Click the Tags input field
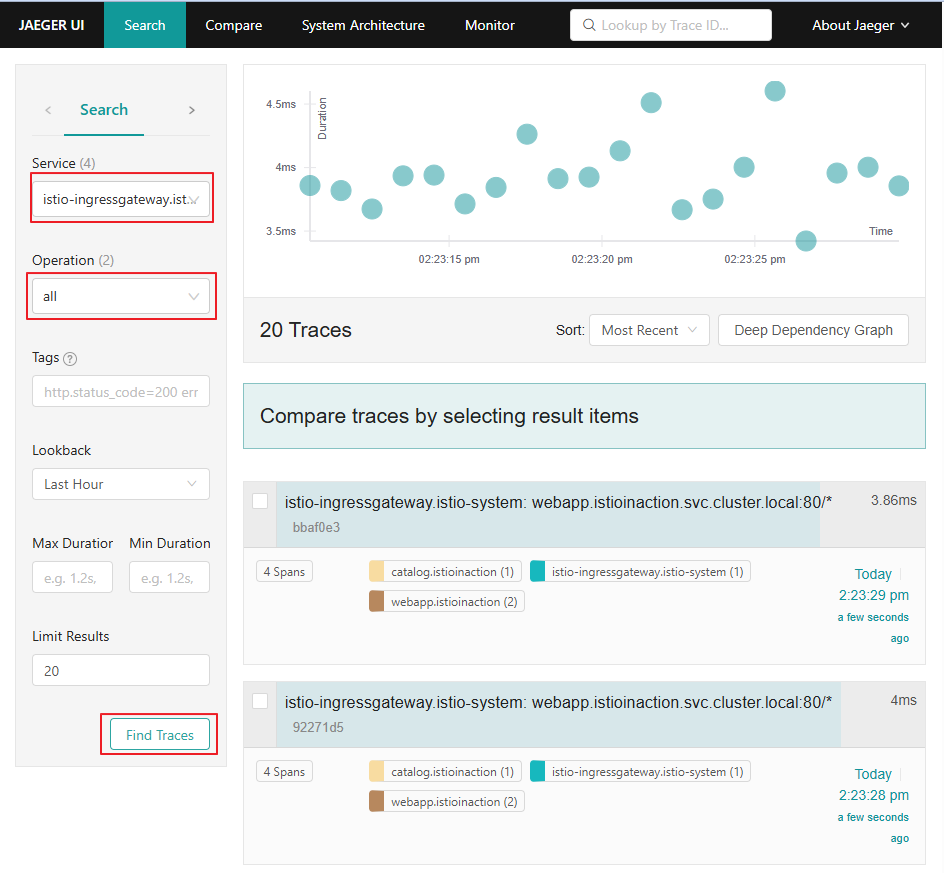The height and width of the screenshot is (873, 944). pos(121,392)
